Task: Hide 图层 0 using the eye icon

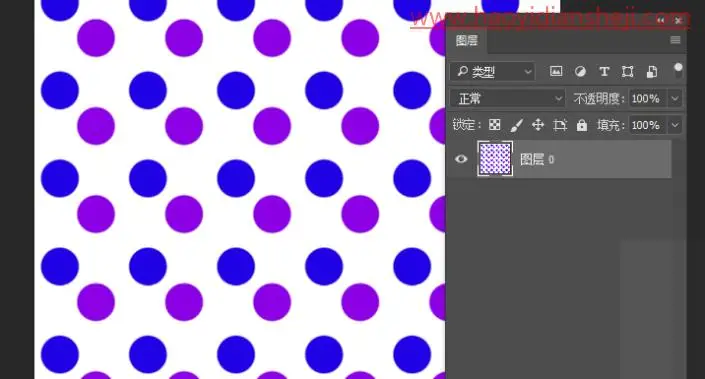Action: pyautogui.click(x=461, y=159)
